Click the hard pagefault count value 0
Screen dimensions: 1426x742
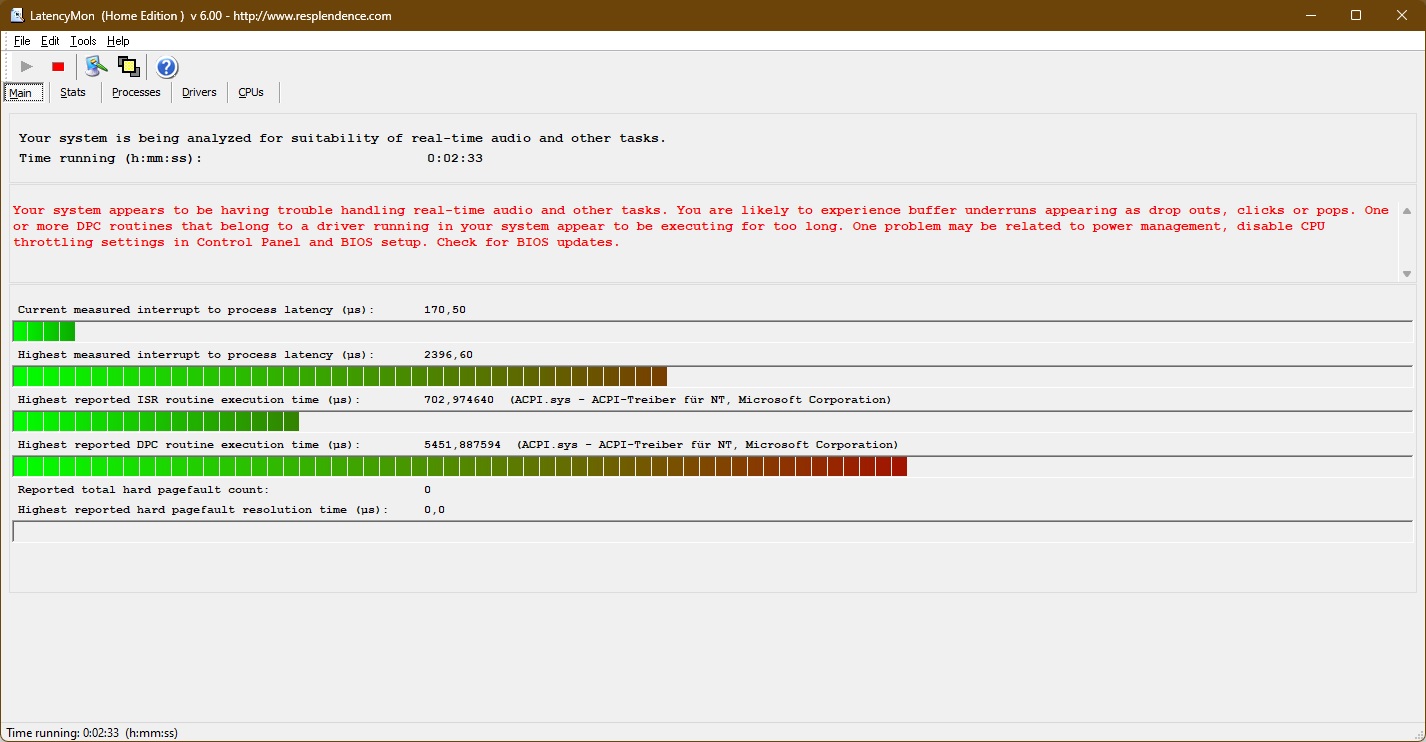[x=427, y=490]
